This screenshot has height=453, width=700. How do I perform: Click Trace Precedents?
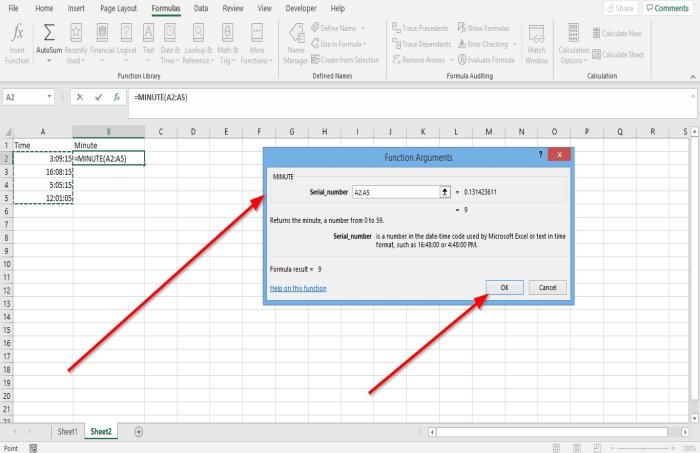pos(420,28)
